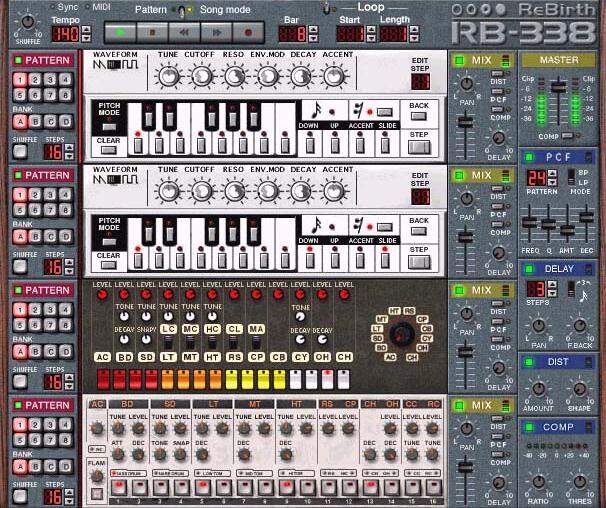Click the fast-forward transport button
The image size is (606, 508).
216,32
